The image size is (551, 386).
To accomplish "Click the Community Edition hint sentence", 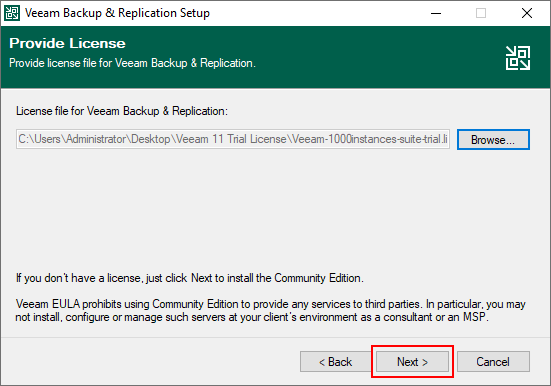I will coord(190,278).
